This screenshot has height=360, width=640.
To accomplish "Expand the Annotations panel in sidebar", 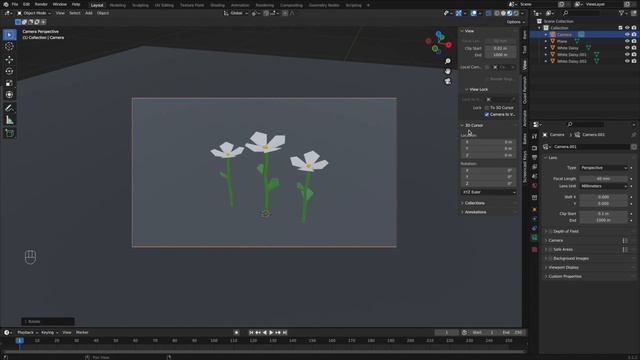I will click(x=475, y=212).
